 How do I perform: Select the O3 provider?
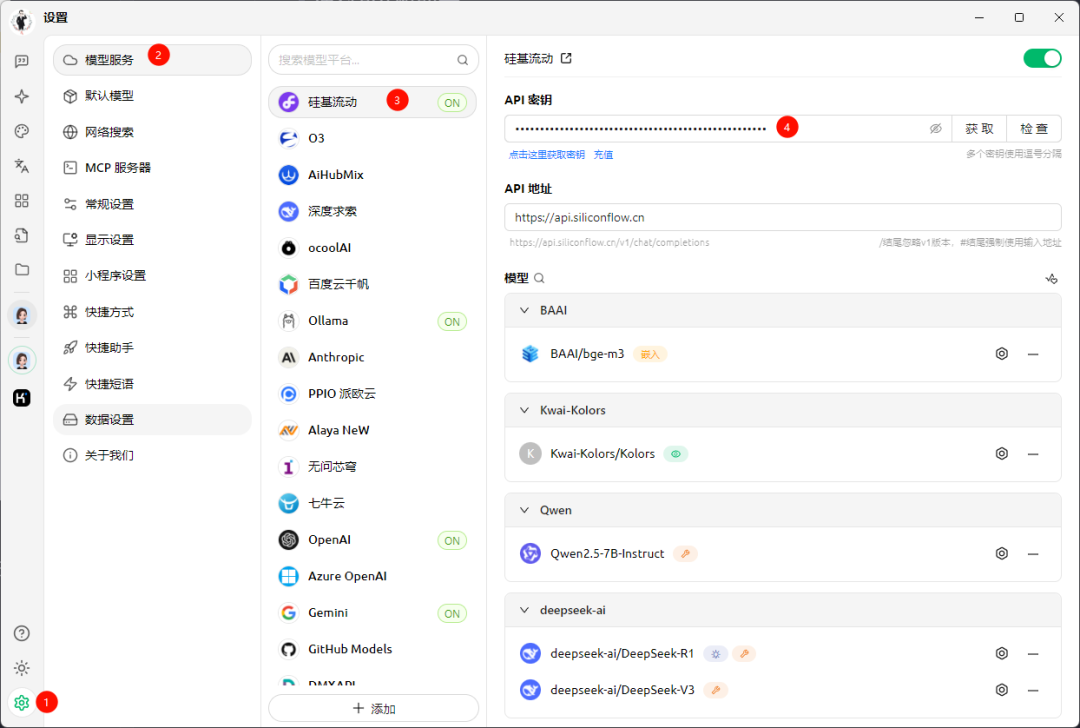pos(373,138)
